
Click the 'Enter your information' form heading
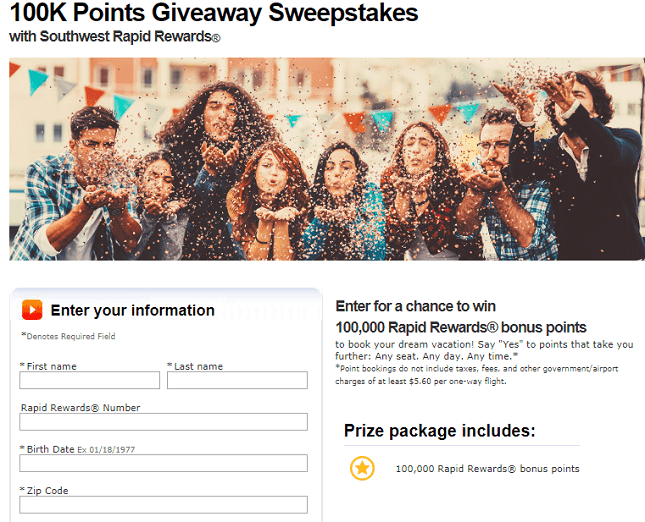tap(132, 310)
